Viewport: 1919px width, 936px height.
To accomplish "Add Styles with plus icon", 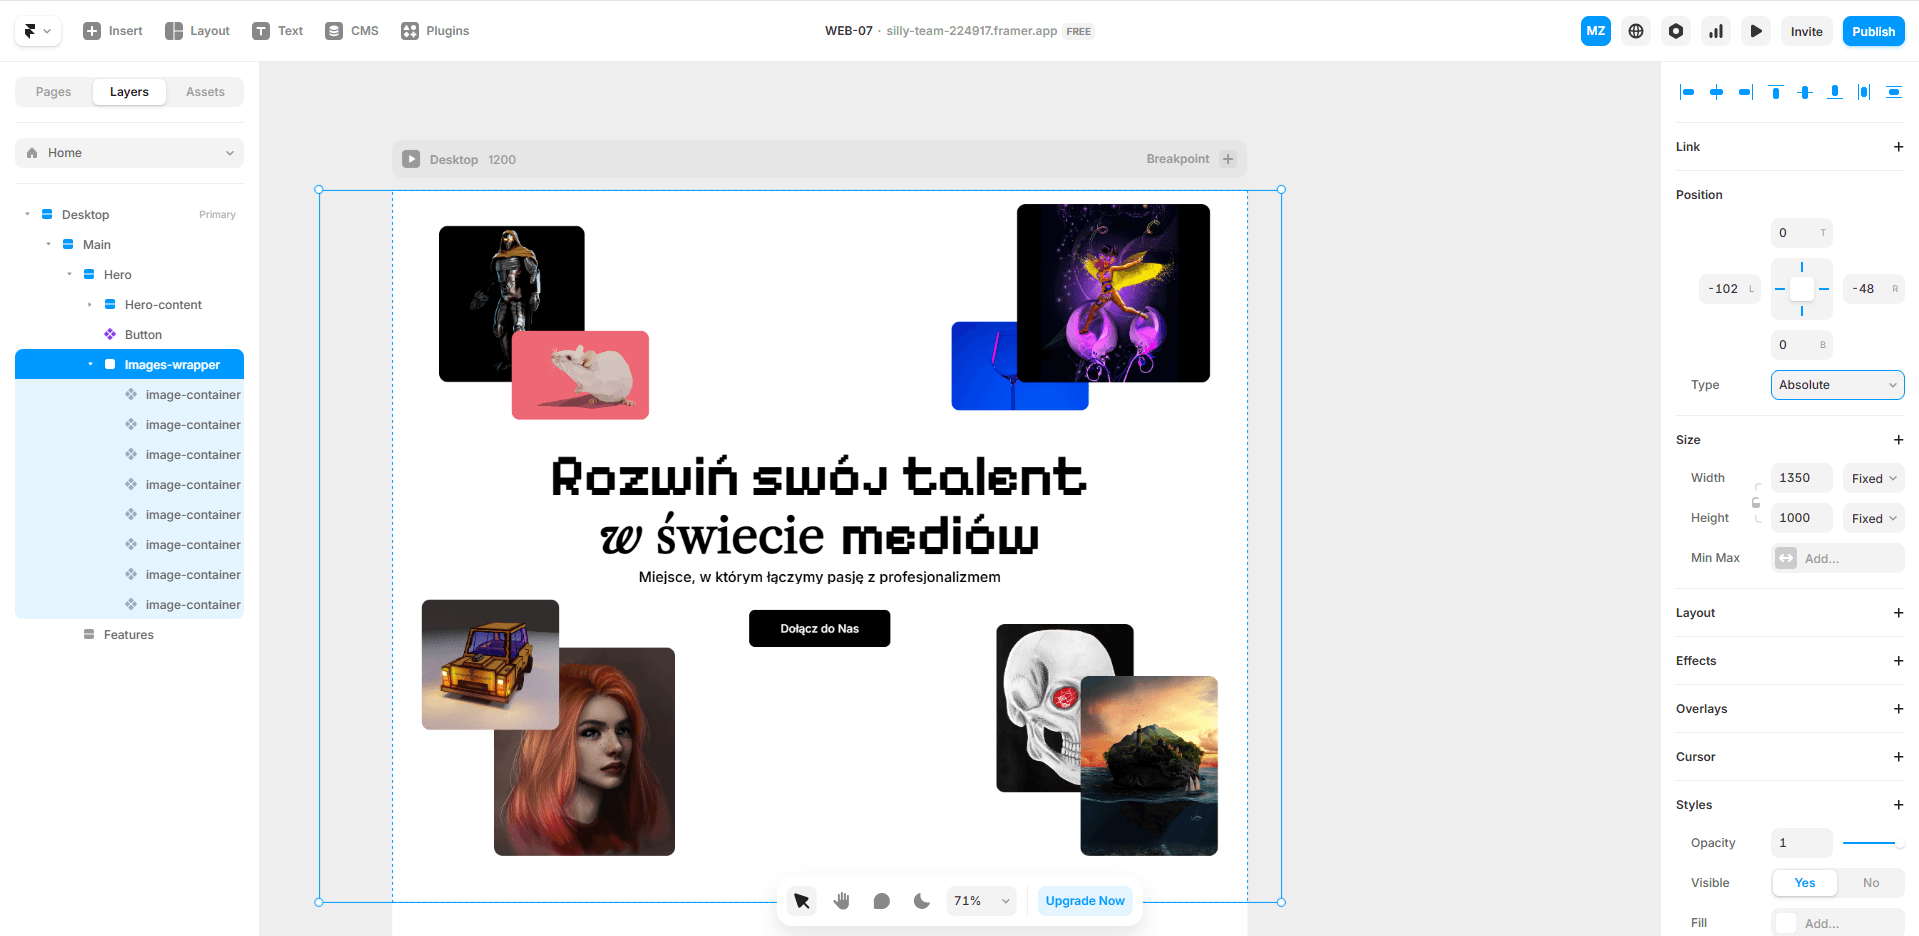I will (1898, 805).
